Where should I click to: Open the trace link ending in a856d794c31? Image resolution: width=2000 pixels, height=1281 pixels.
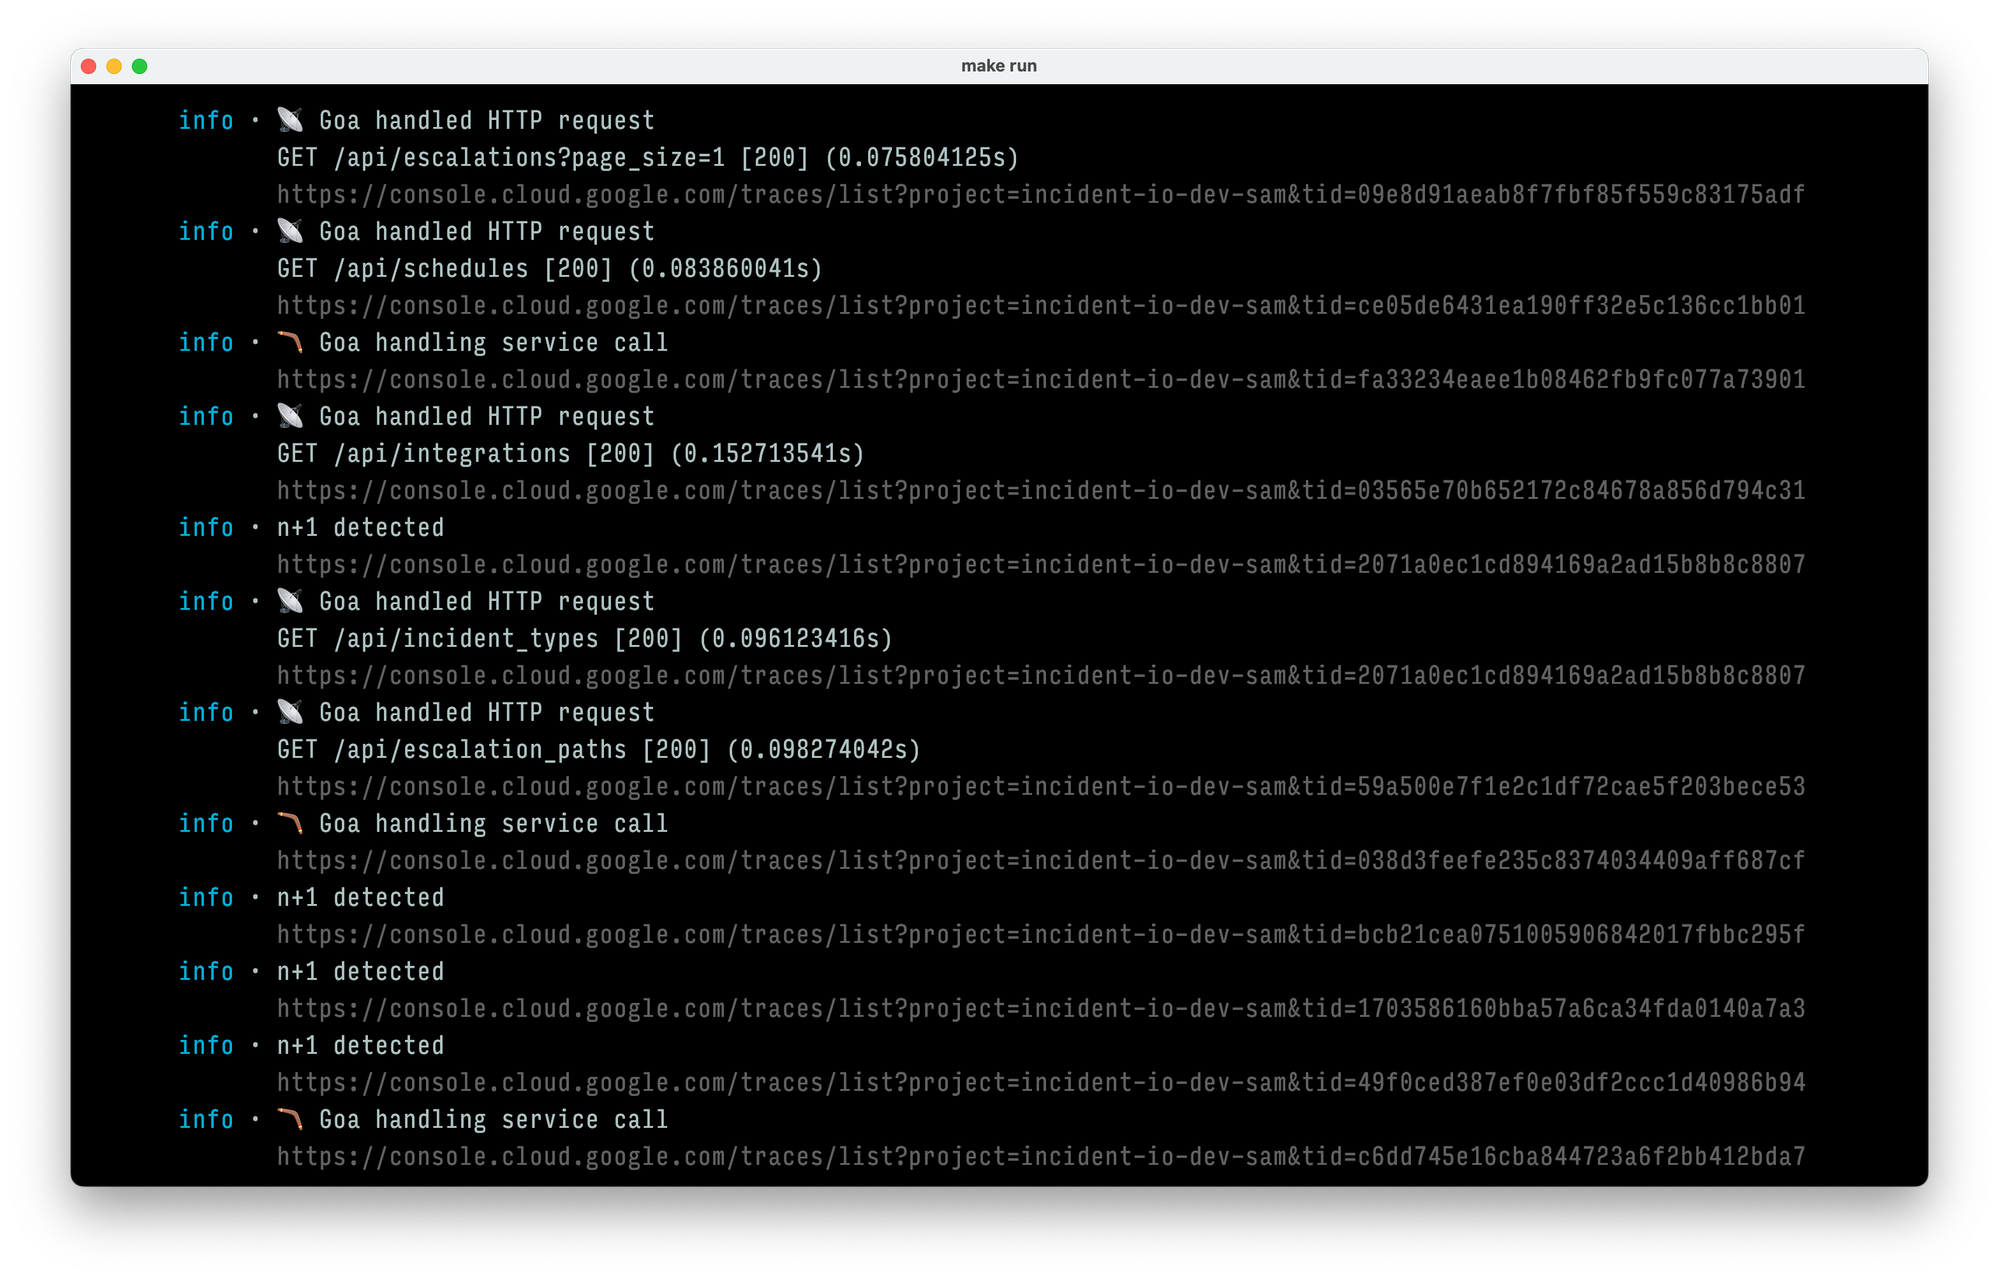pyautogui.click(x=1040, y=490)
